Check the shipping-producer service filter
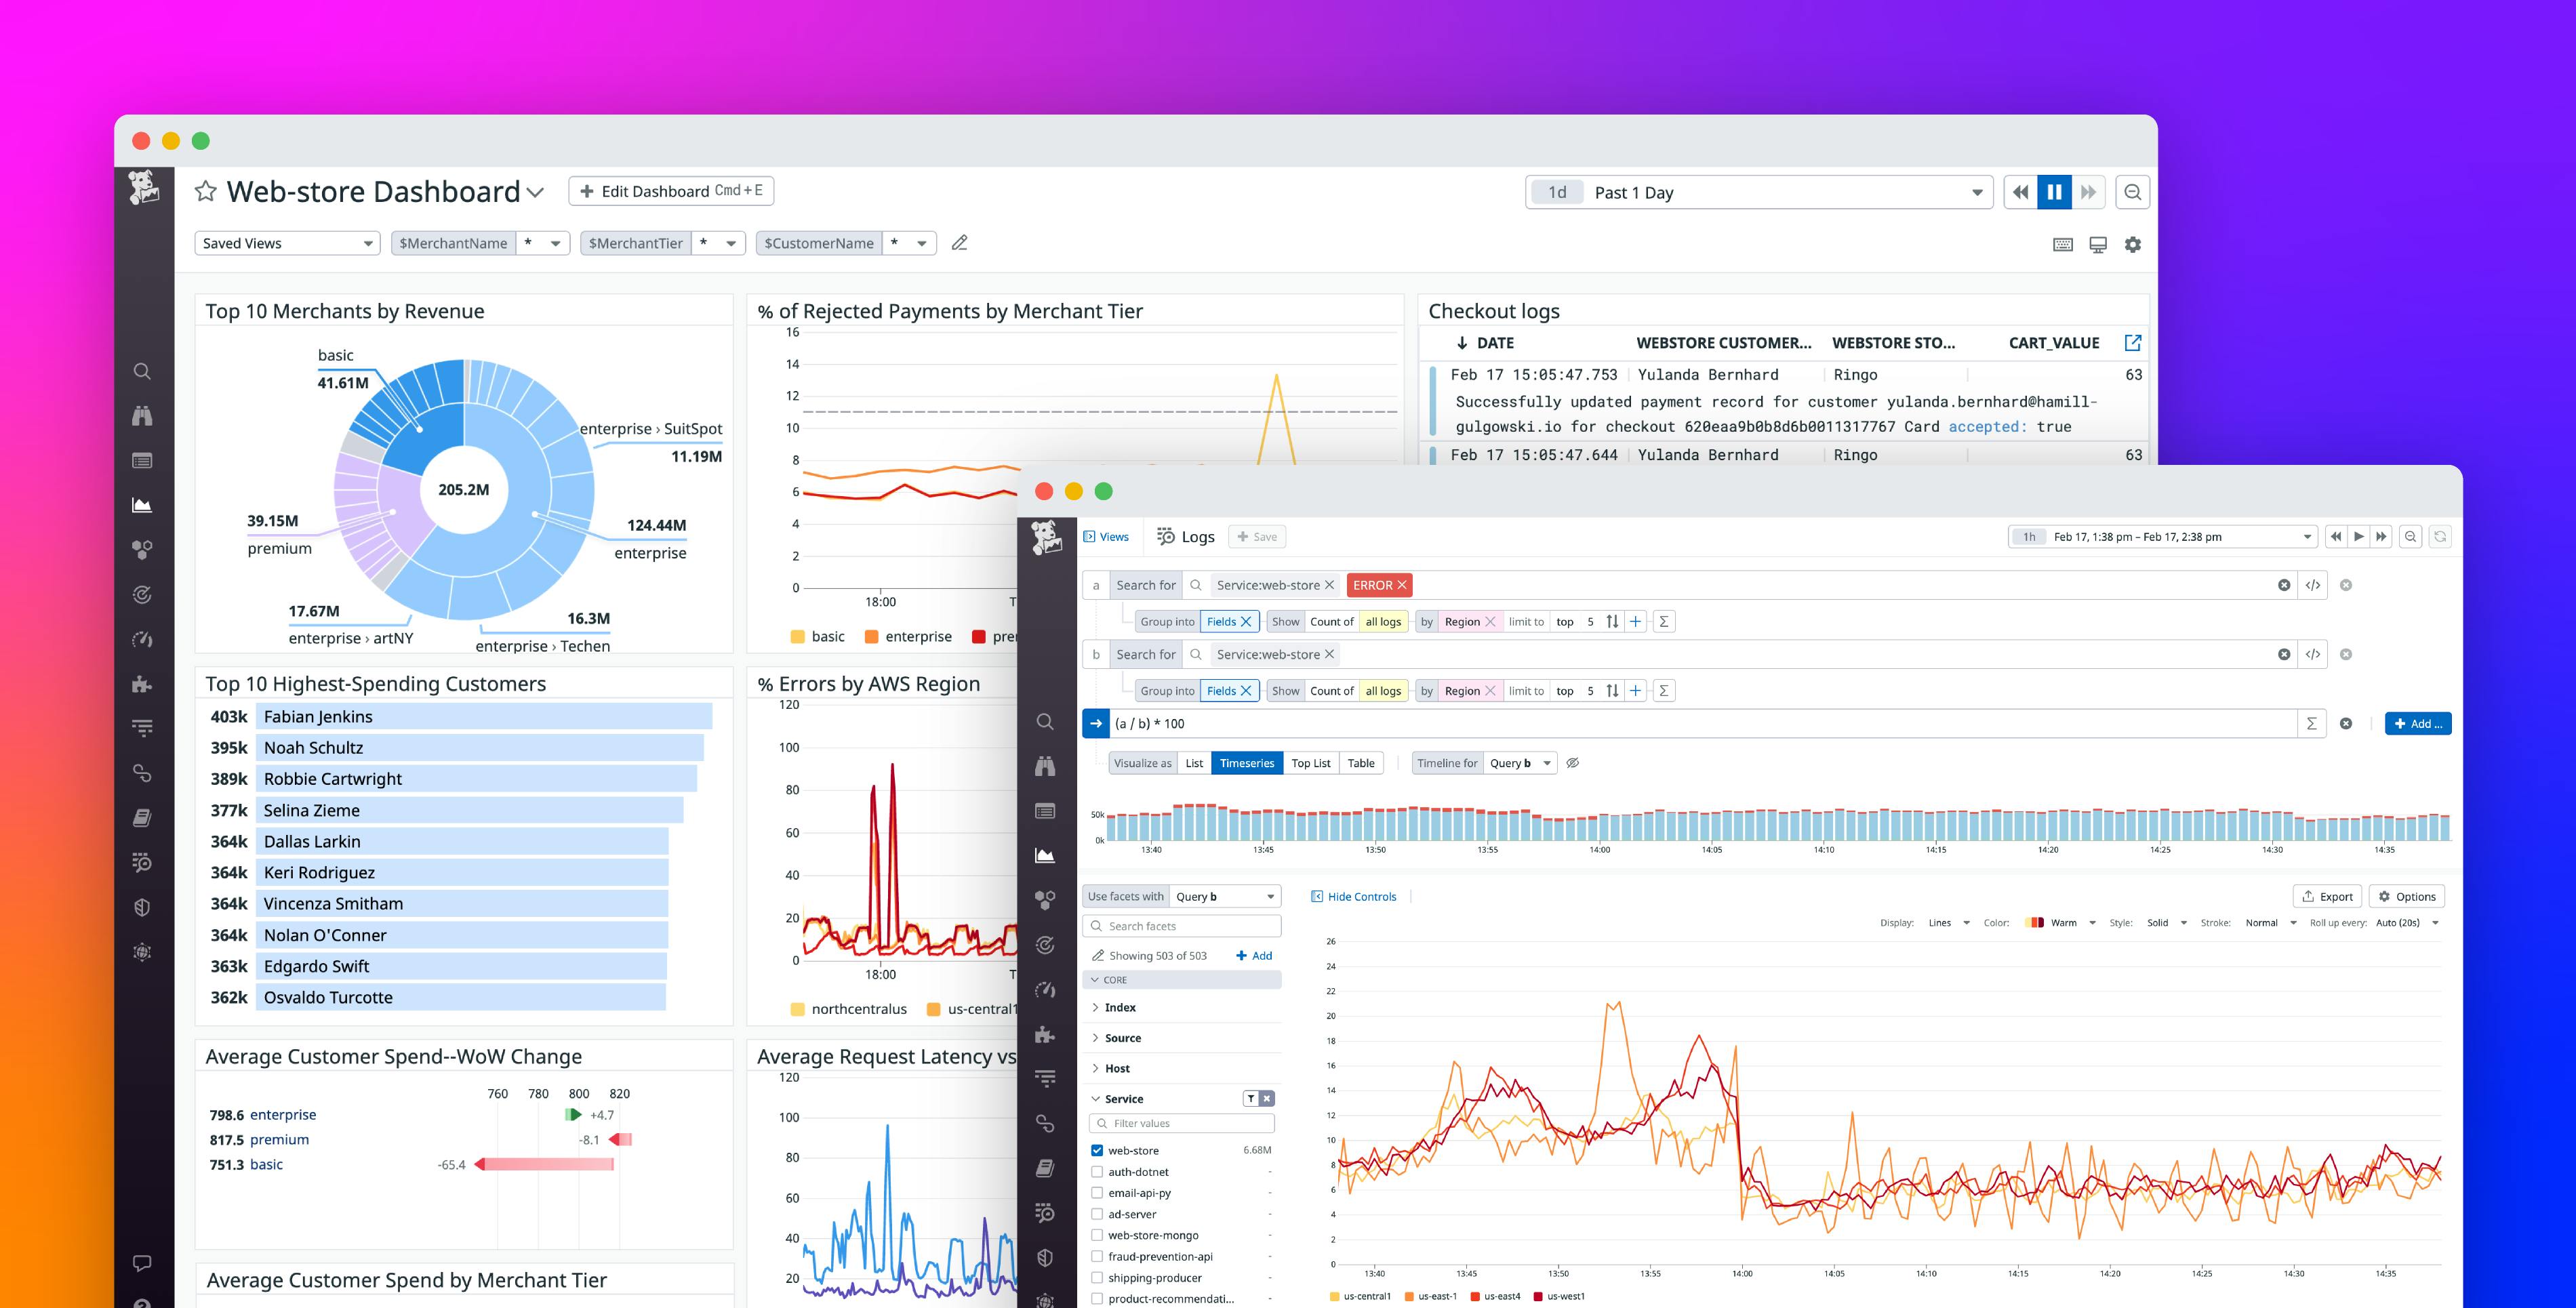Image resolution: width=2576 pixels, height=1308 pixels. pyautogui.click(x=1097, y=1277)
